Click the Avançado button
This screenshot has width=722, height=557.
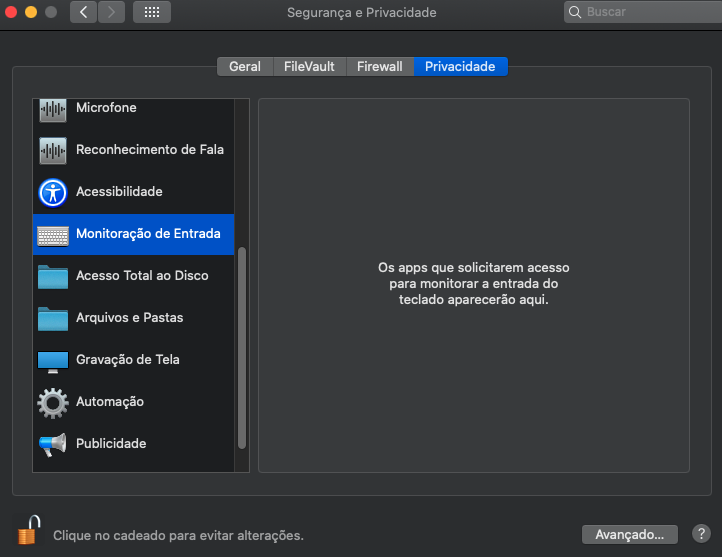click(x=630, y=535)
